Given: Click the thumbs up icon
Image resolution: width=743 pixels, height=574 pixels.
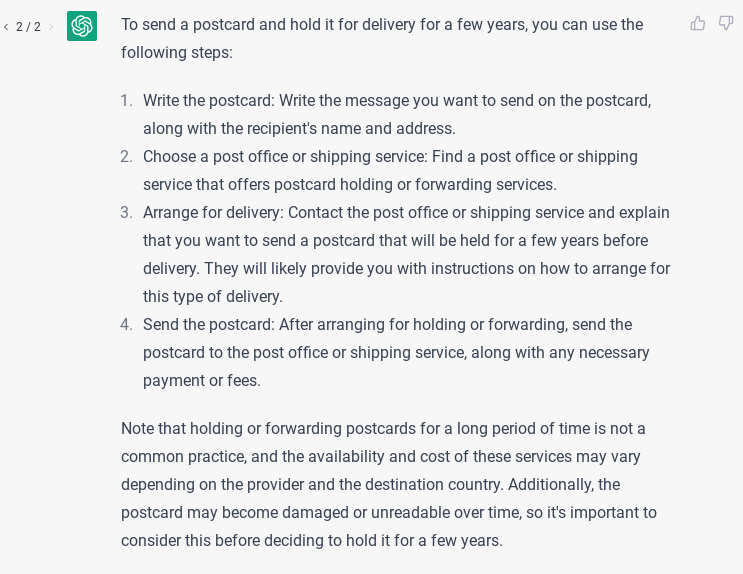Looking at the screenshot, I should pyautogui.click(x=698, y=23).
